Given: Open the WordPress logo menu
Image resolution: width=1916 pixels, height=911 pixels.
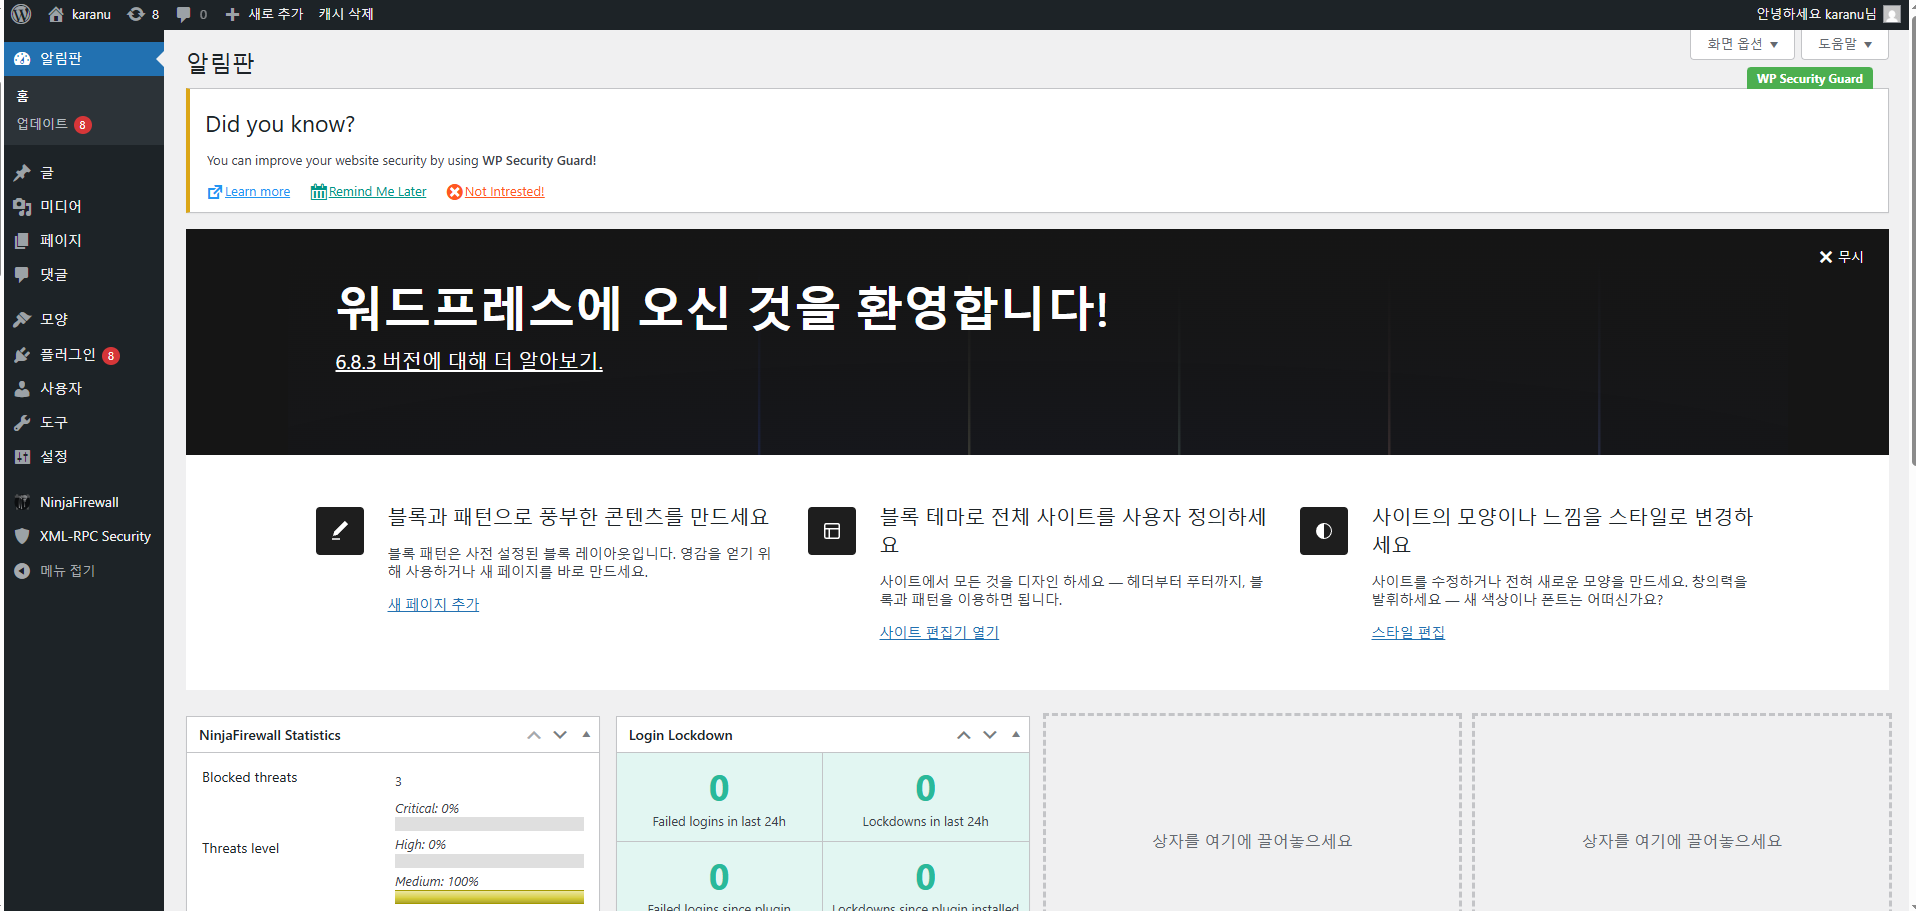Looking at the screenshot, I should click(x=21, y=14).
